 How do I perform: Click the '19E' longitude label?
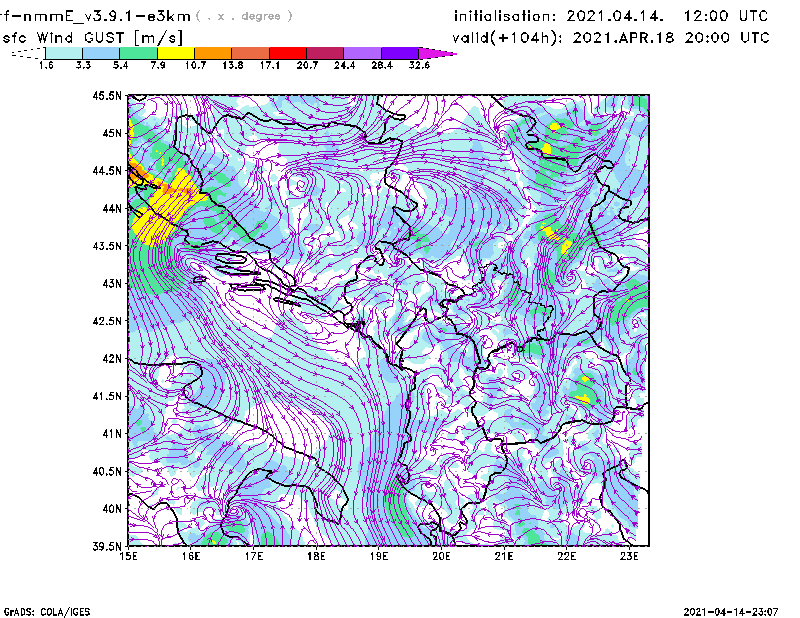(379, 556)
